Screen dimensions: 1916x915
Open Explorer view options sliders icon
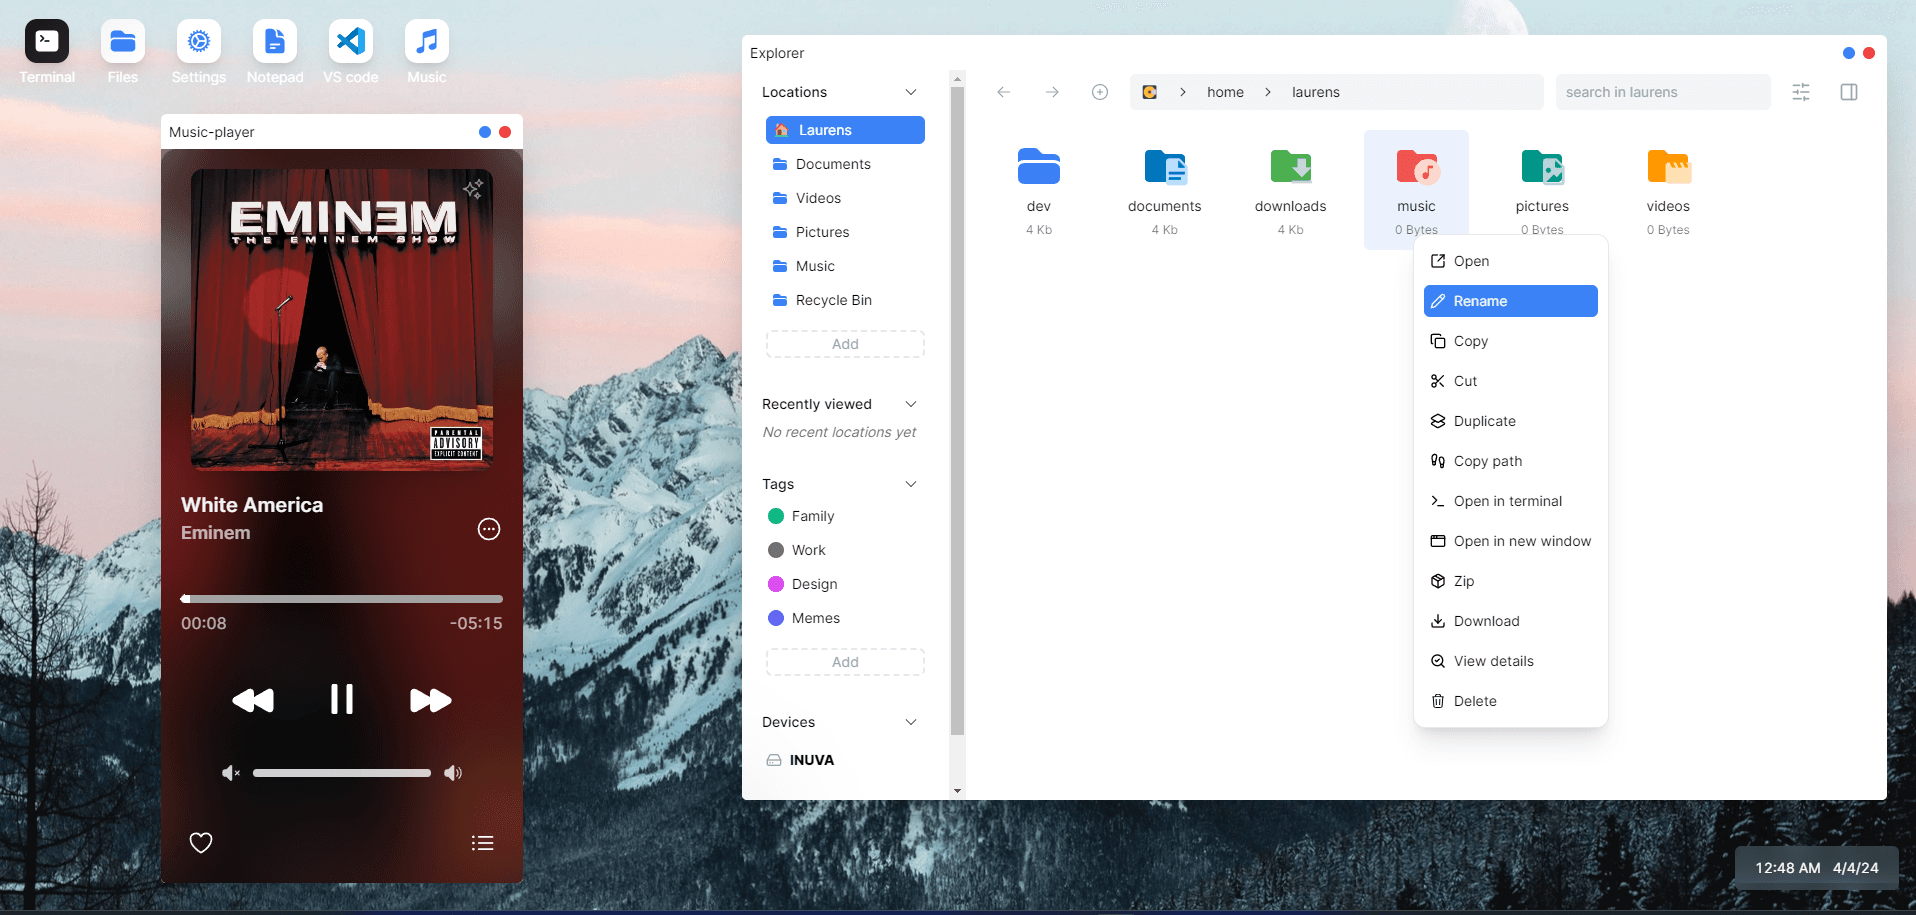1801,92
